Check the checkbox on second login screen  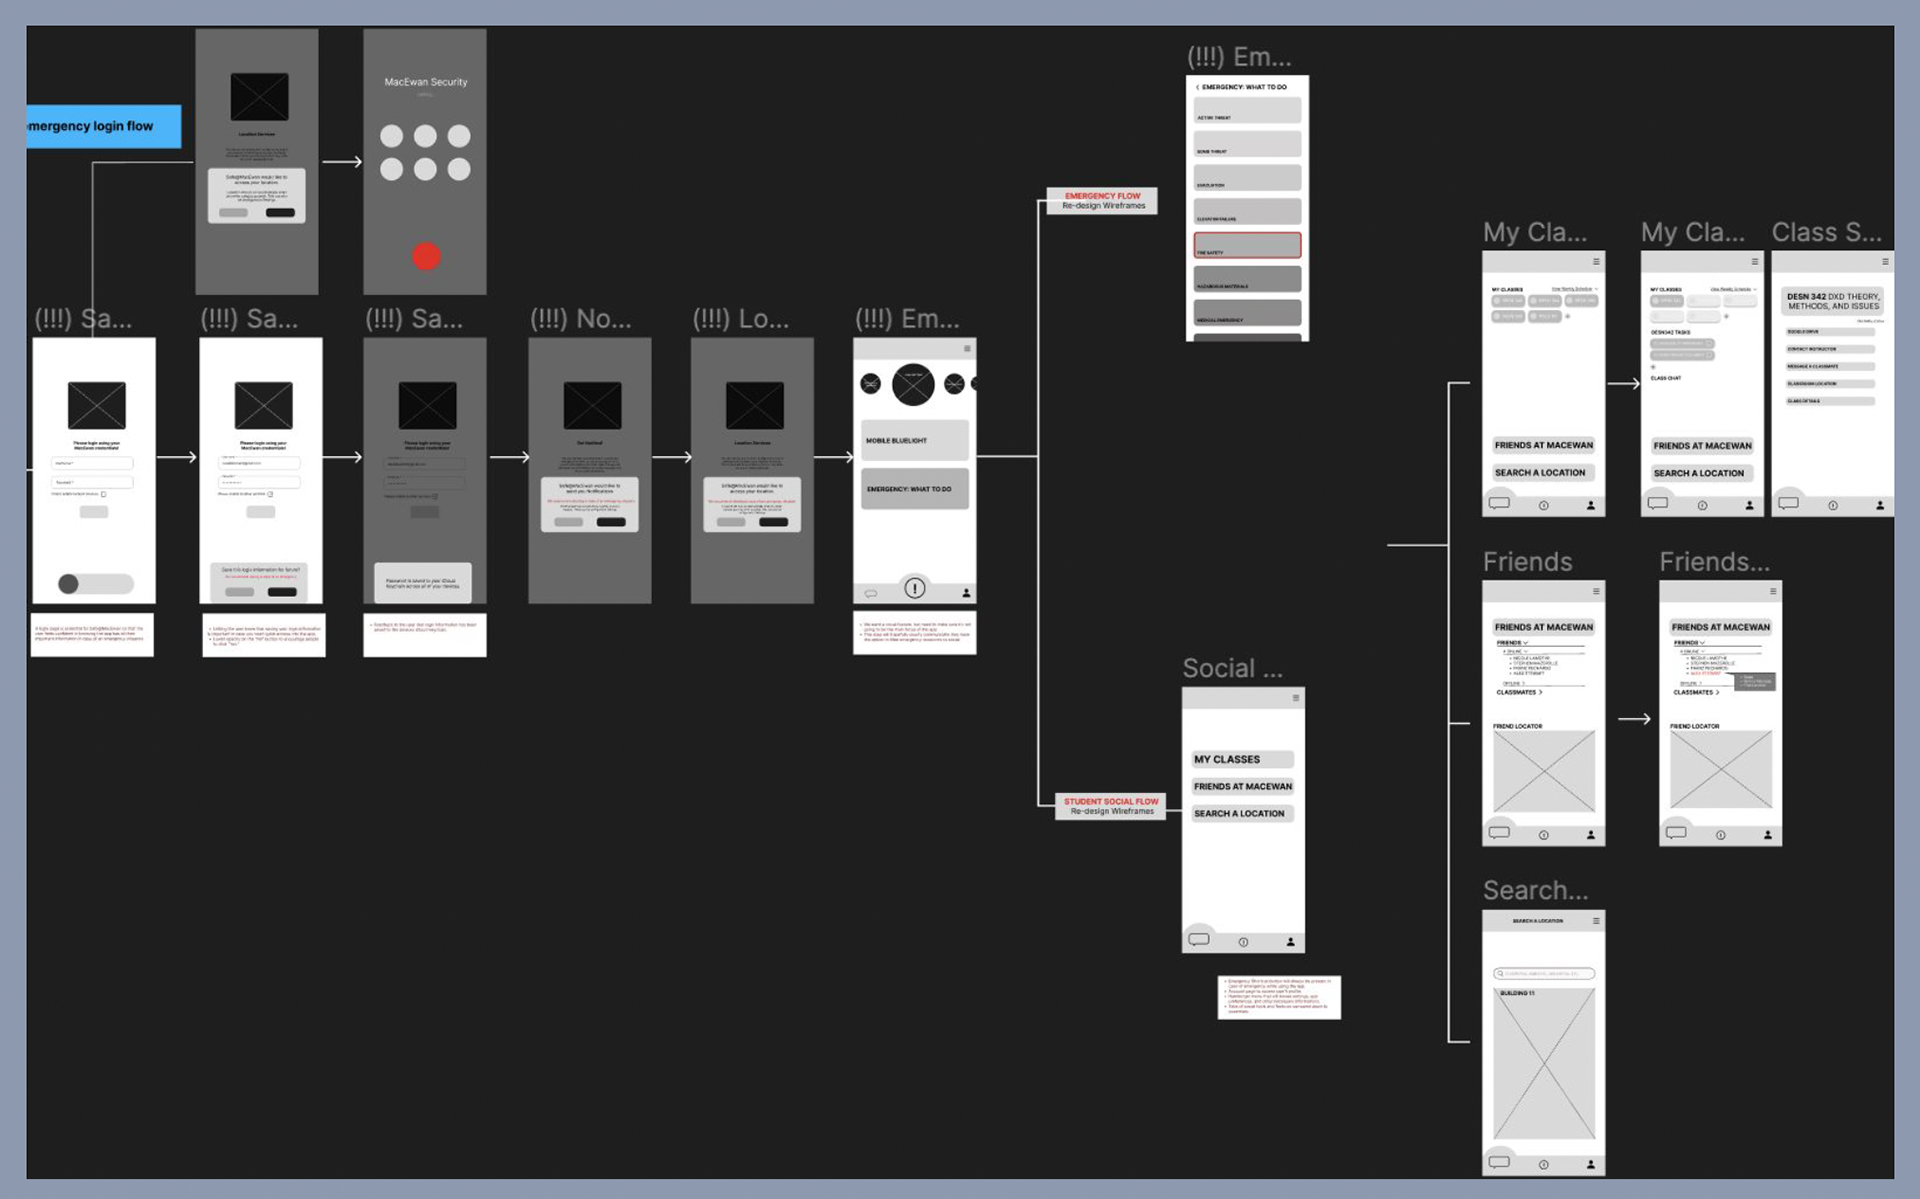[x=270, y=494]
